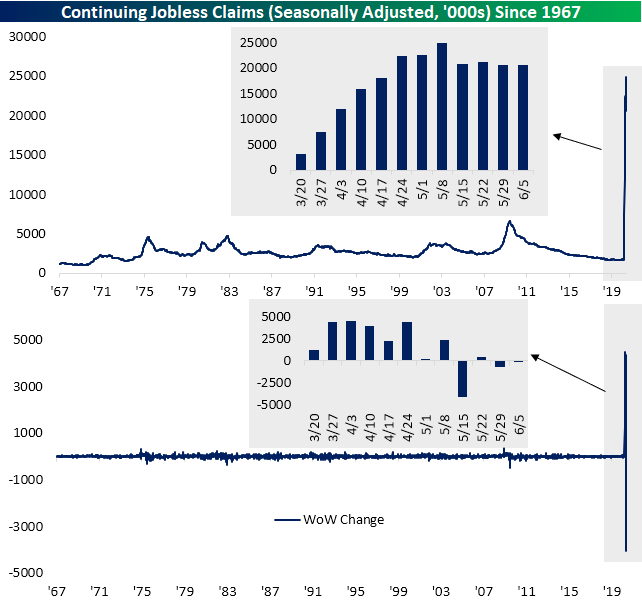Image resolution: width=642 pixels, height=601 pixels.
Task: Click the 4/24 bar in lower inset chart
Action: point(407,341)
